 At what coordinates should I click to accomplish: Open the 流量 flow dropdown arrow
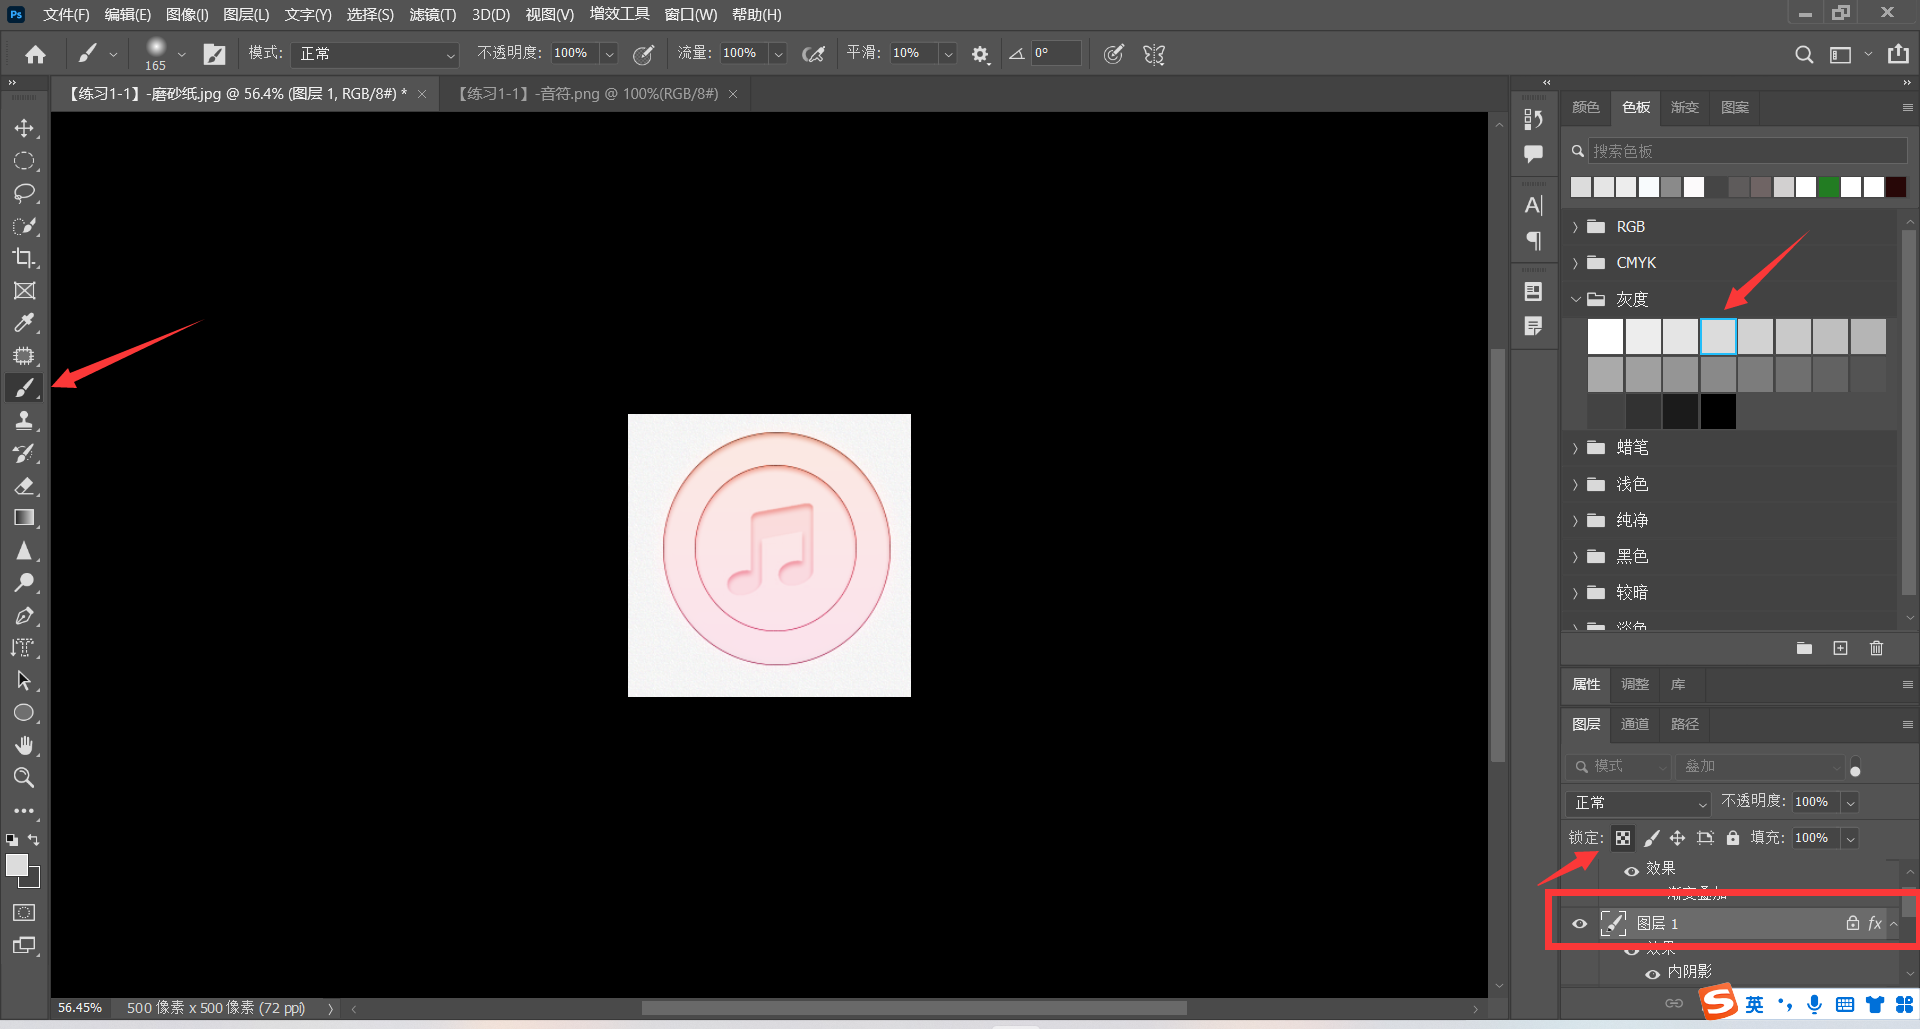pyautogui.click(x=778, y=54)
